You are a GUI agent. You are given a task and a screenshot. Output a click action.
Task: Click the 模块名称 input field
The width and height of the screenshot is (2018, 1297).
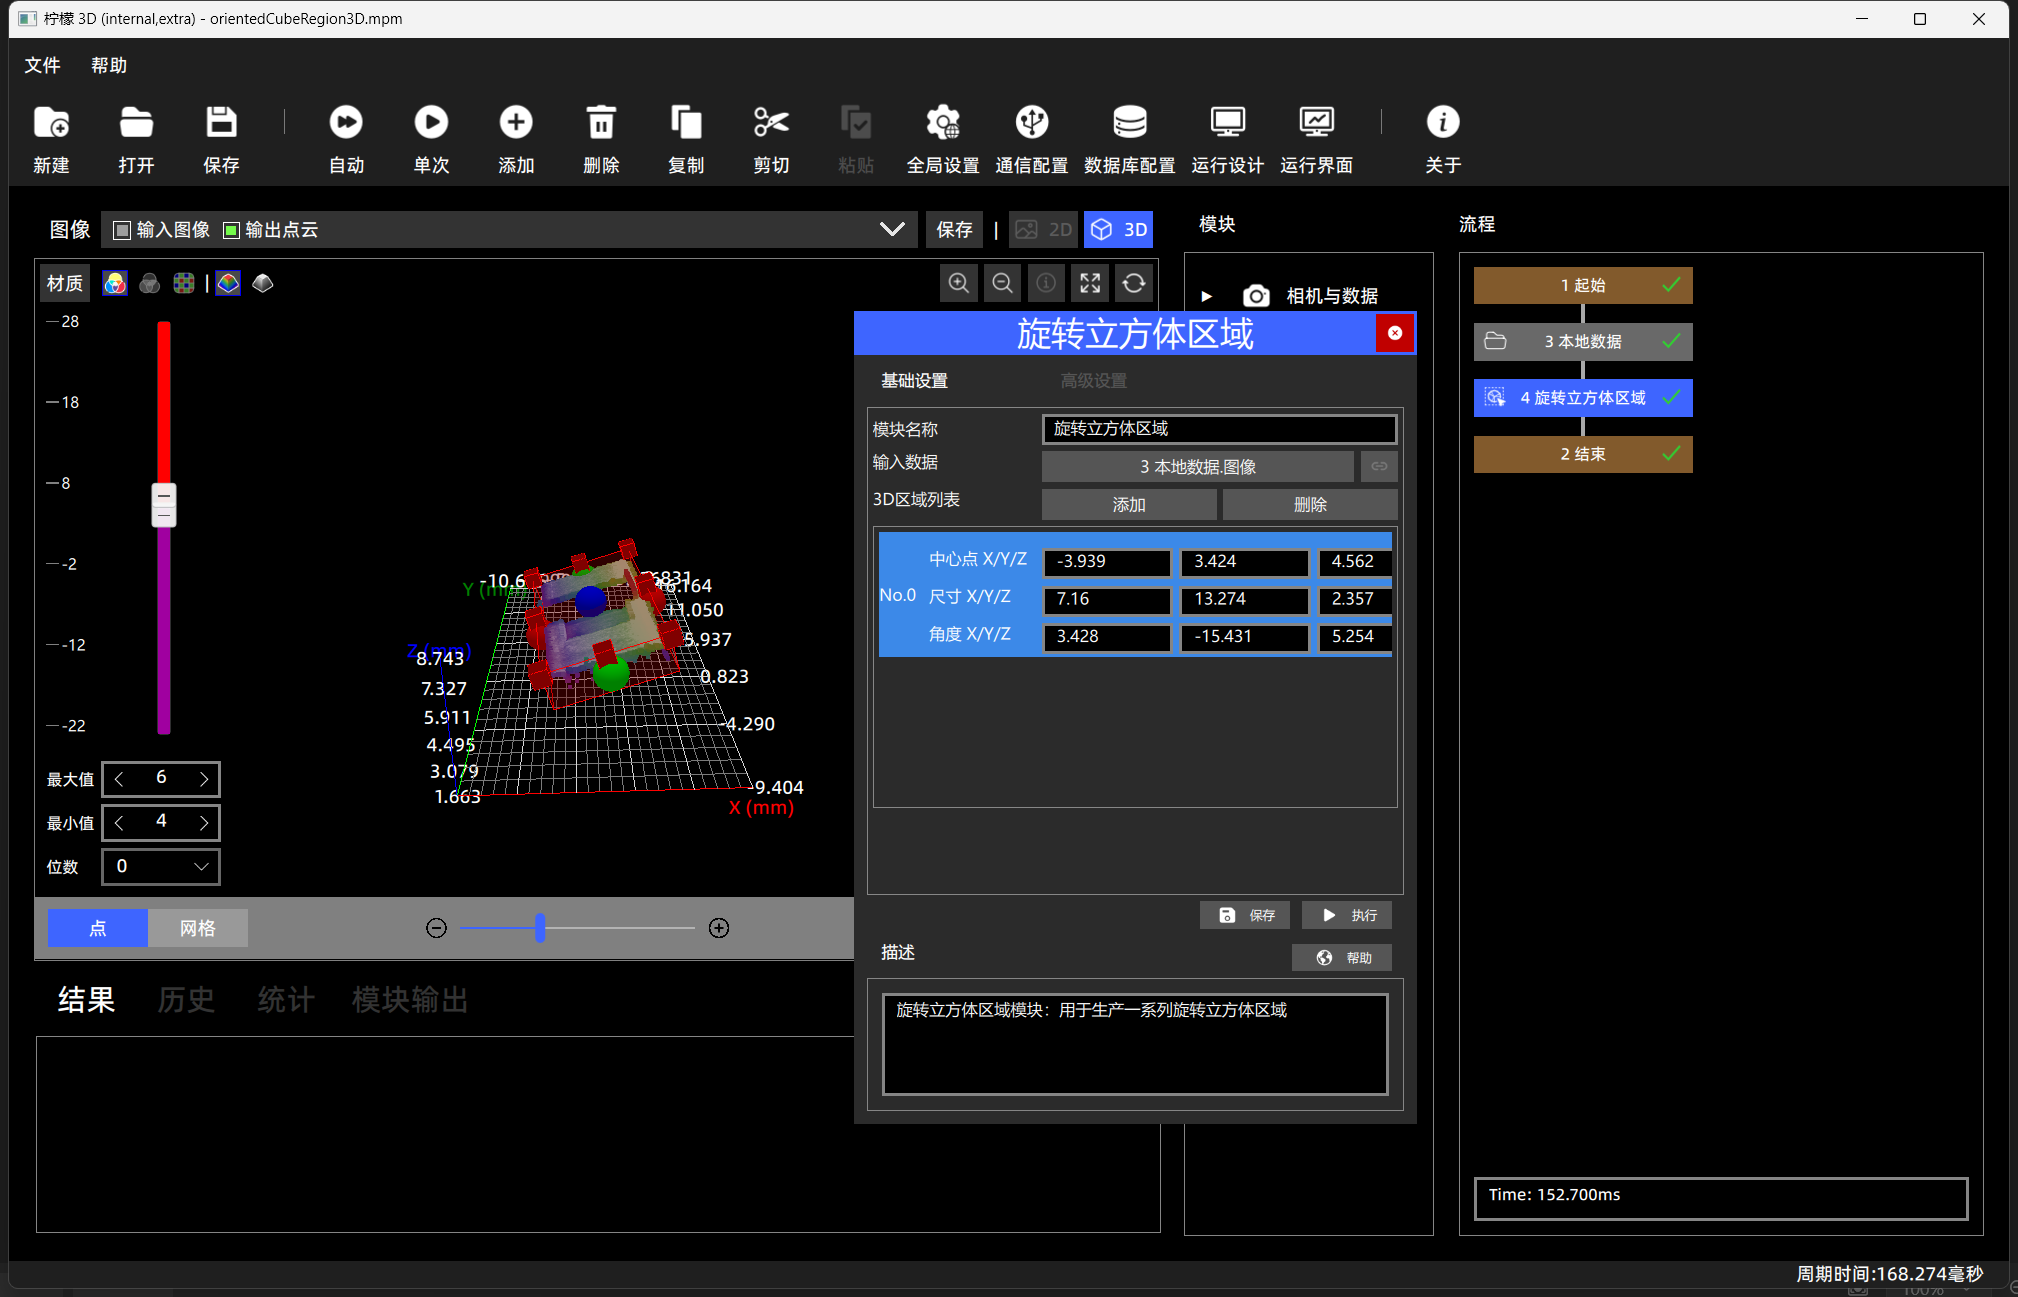coord(1219,429)
